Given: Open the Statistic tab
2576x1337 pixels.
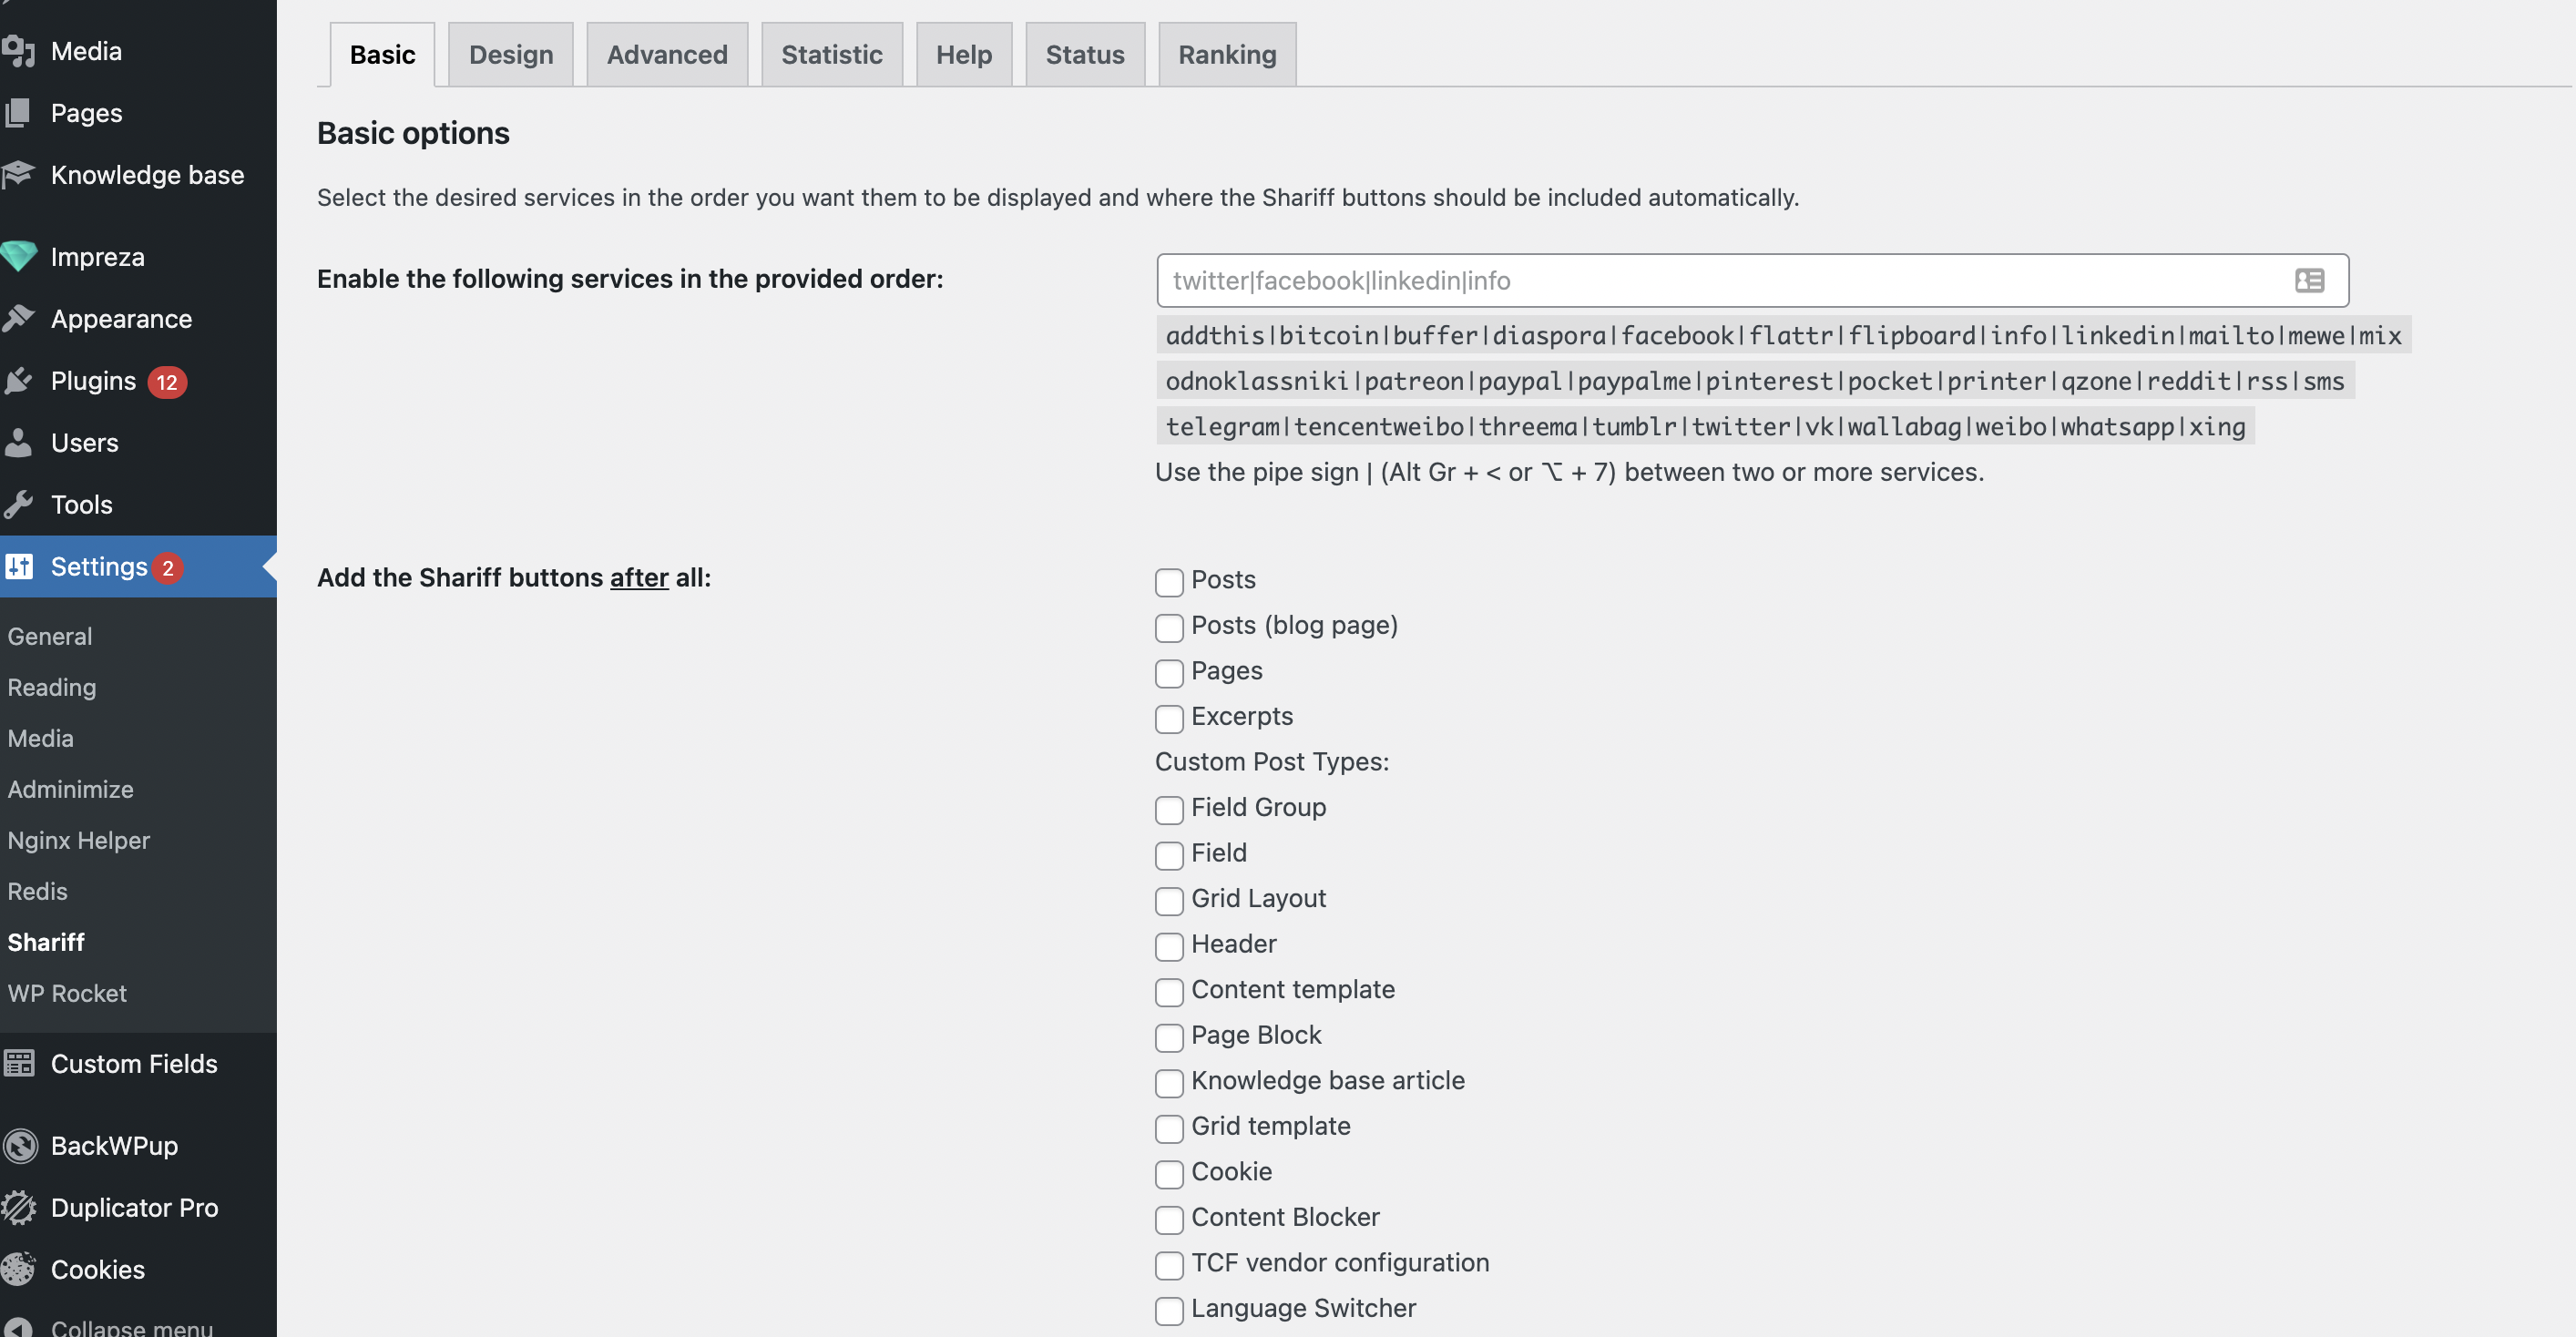Looking at the screenshot, I should click(x=831, y=55).
